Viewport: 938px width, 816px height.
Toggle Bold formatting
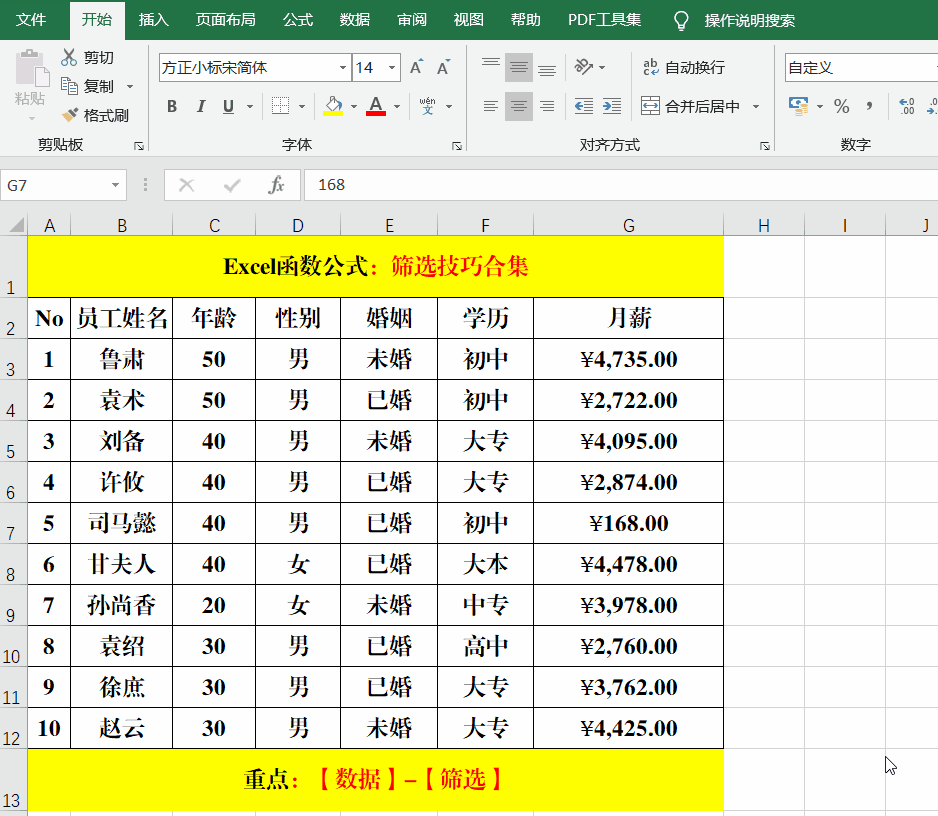tap(172, 106)
